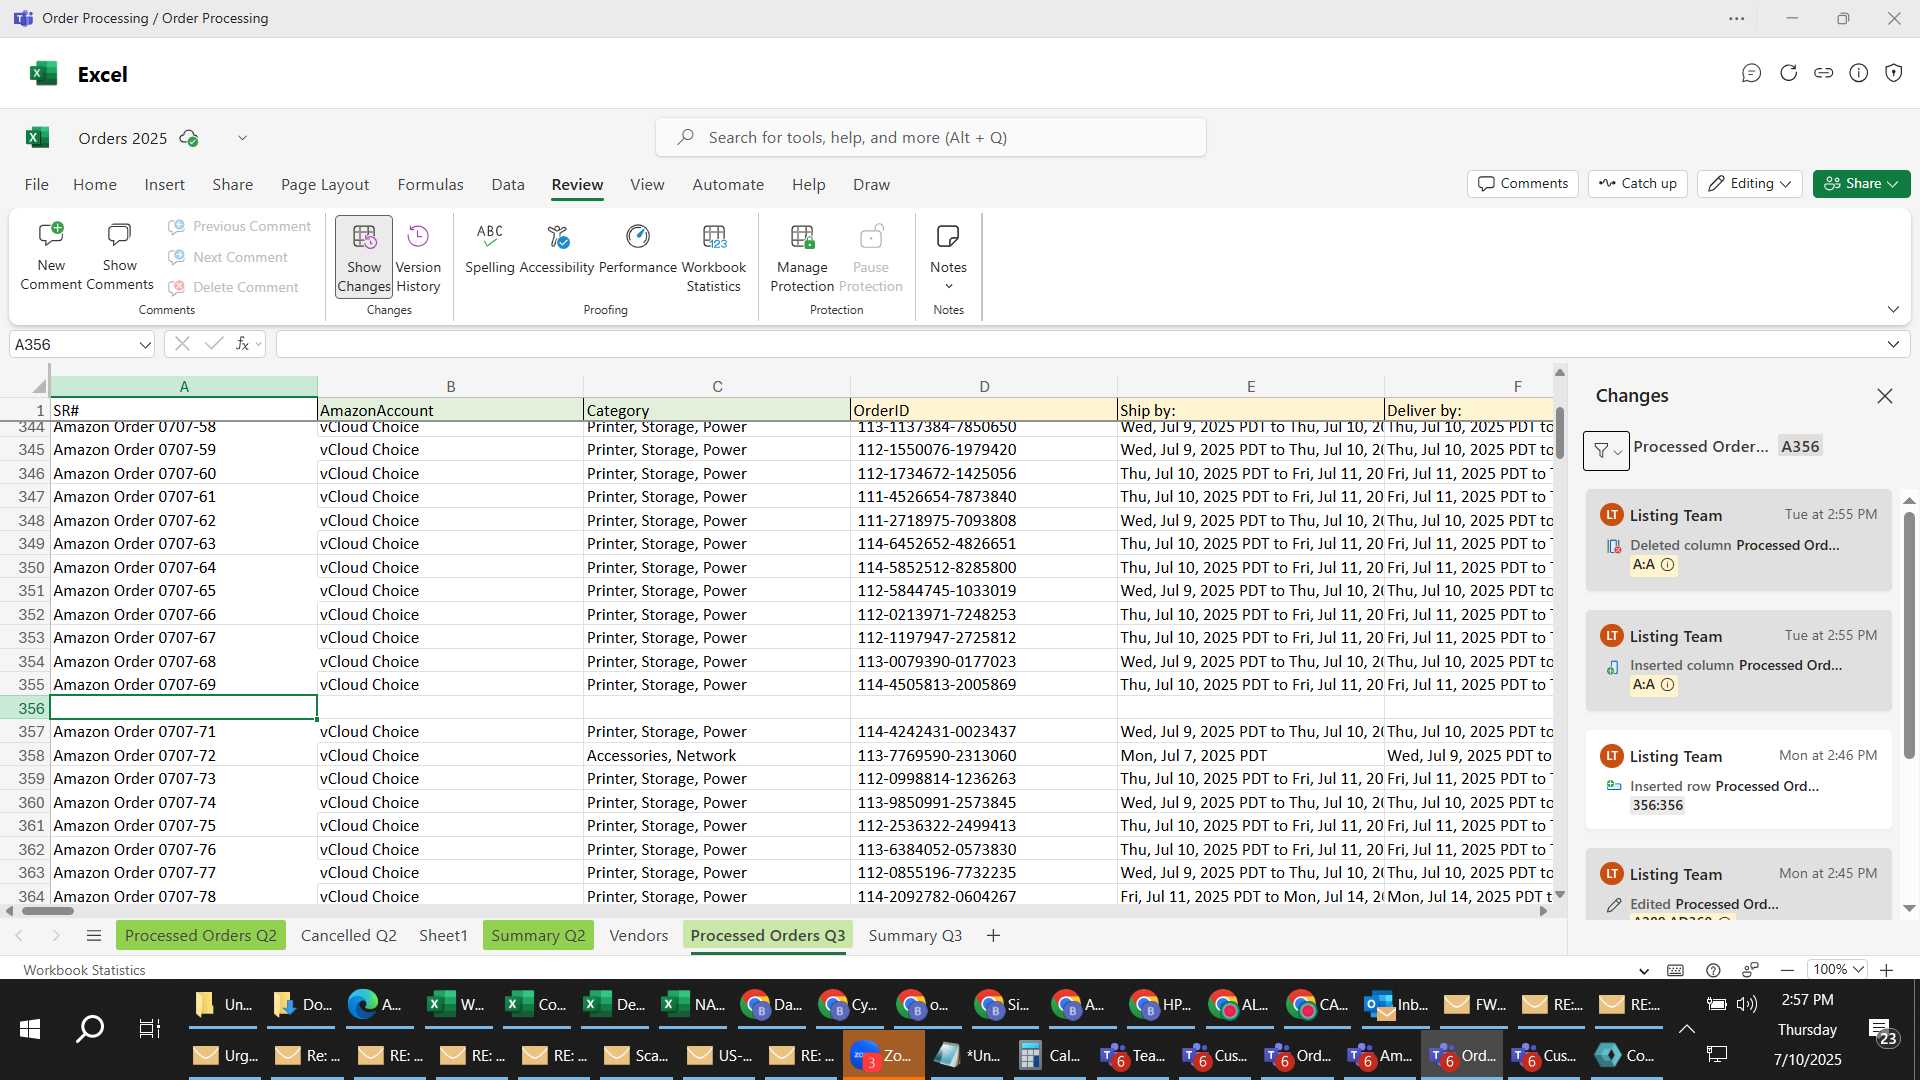Open the three-dots more options menu
This screenshot has height=1080, width=1920.
coord(1737,19)
